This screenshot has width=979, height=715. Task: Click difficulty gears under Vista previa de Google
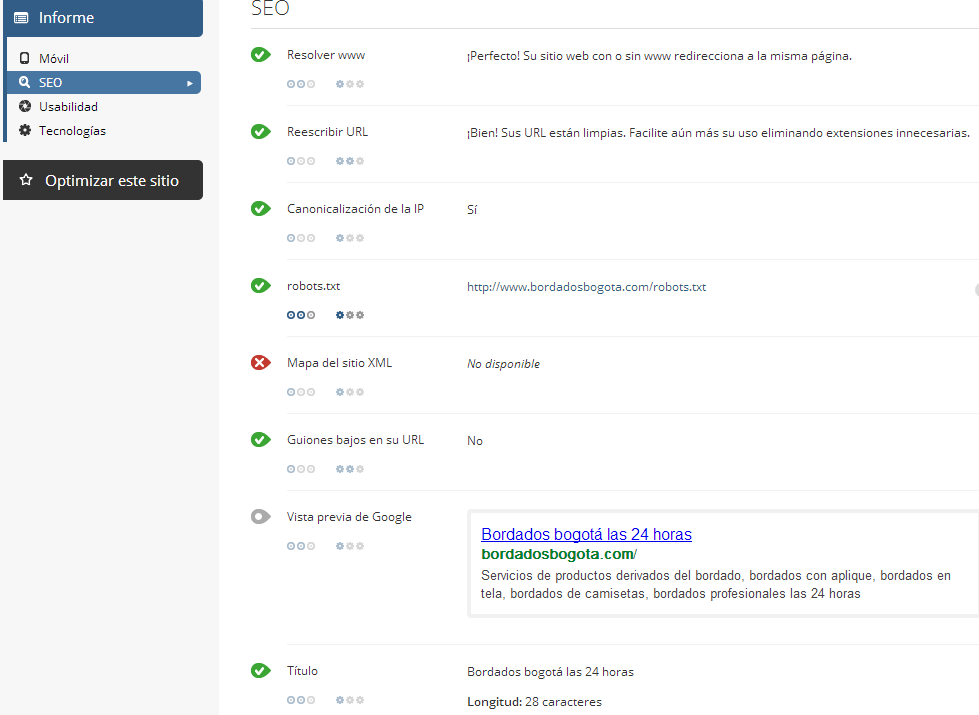[x=350, y=546]
